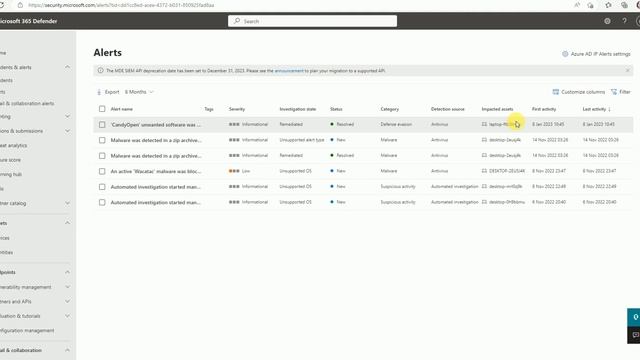Open the browser collections icon
This screenshot has width=640, height=360.
coord(624,5)
